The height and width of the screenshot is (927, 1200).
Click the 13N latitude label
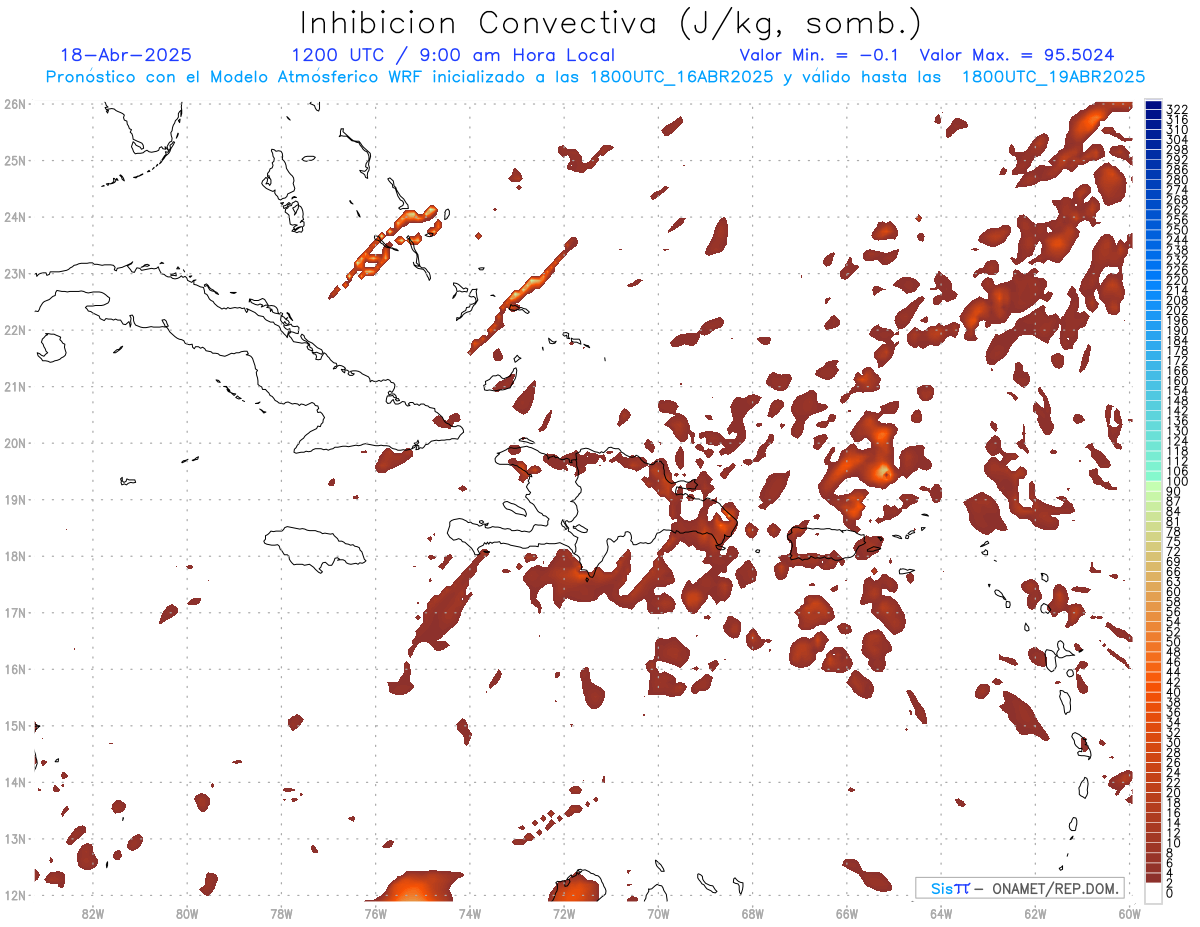point(14,838)
